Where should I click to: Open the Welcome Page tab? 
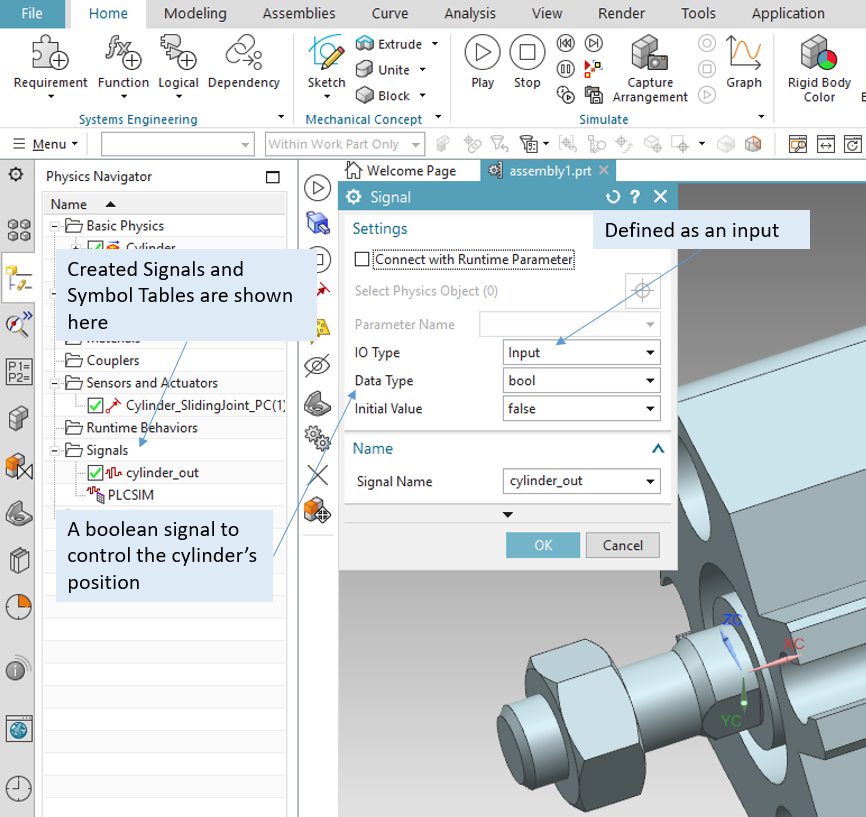pos(400,171)
